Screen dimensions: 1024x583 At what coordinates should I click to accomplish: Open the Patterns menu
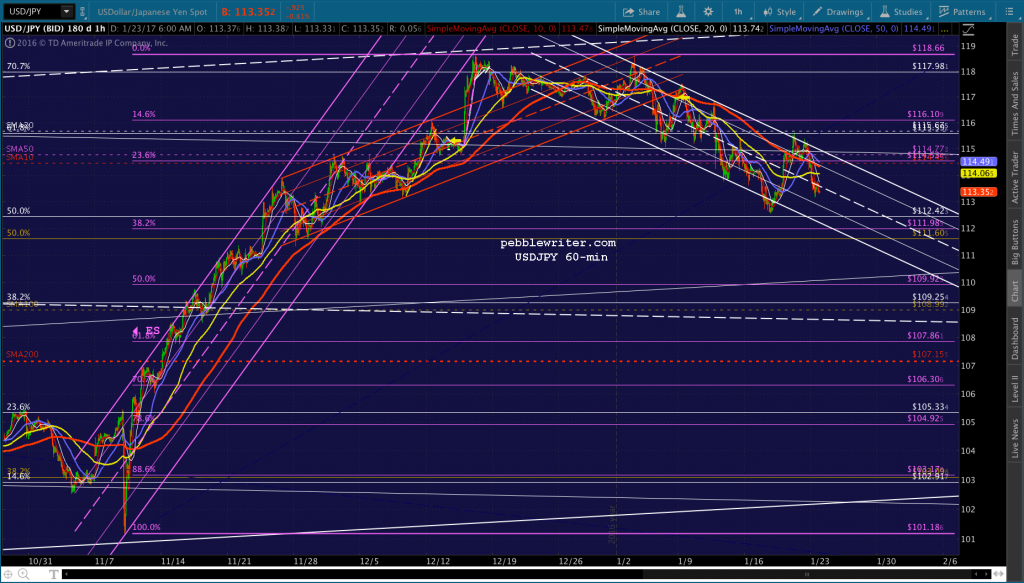tap(962, 12)
